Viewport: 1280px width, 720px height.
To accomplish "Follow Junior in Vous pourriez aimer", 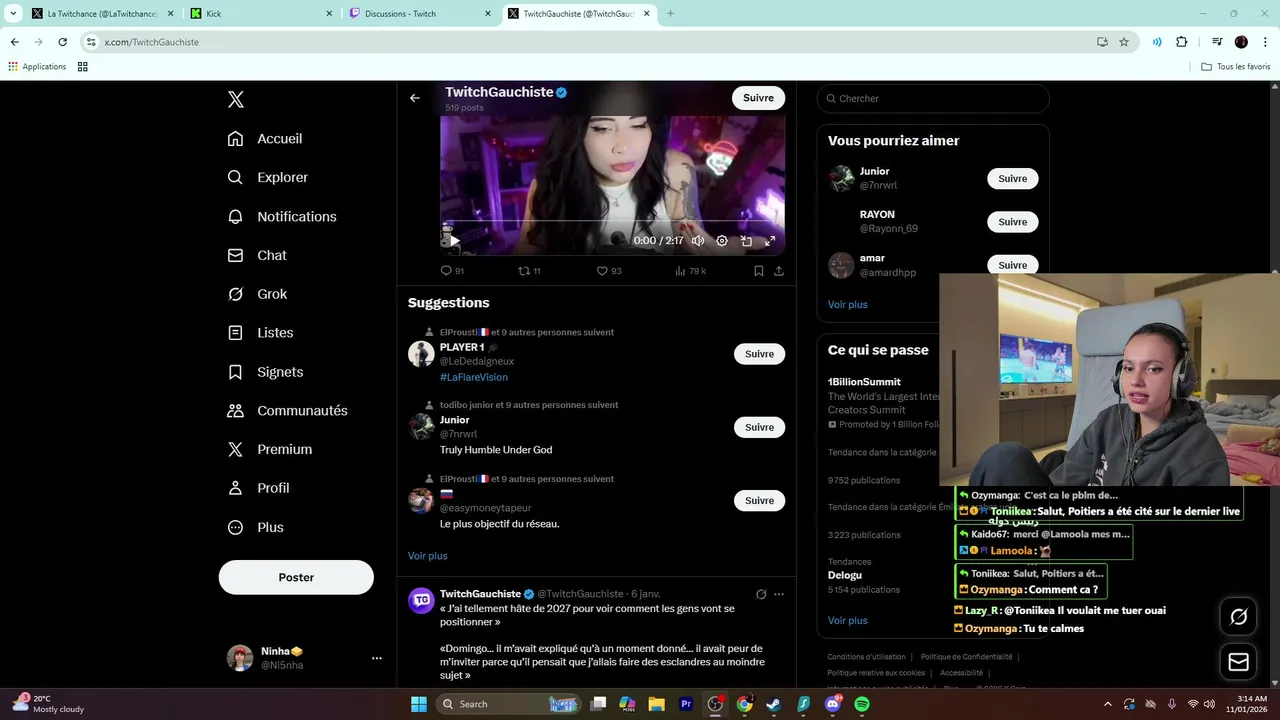I will 1012,178.
